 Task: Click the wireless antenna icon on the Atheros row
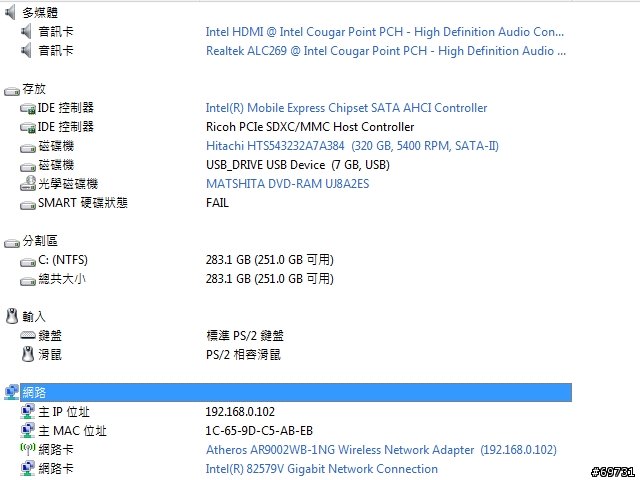coord(28,449)
